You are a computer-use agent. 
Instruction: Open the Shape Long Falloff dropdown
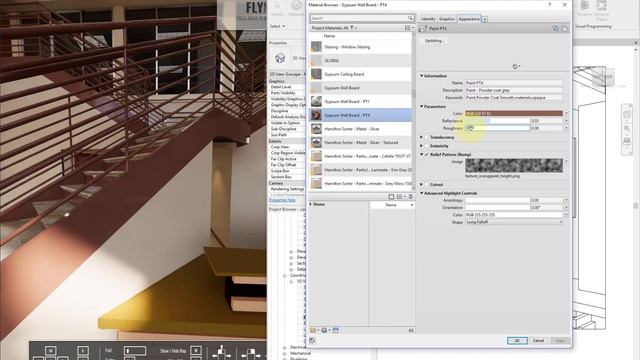(x=514, y=222)
